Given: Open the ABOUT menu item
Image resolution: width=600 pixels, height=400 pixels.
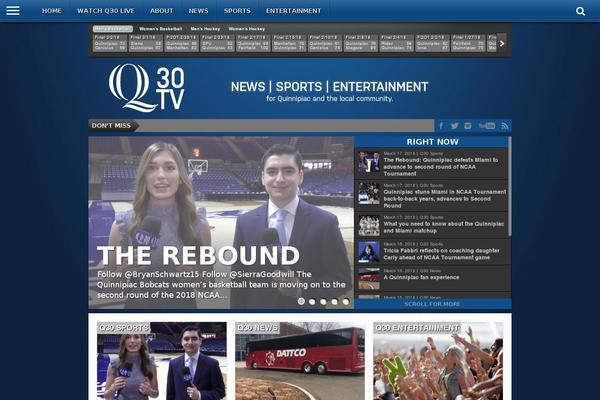Looking at the screenshot, I should 161,11.
